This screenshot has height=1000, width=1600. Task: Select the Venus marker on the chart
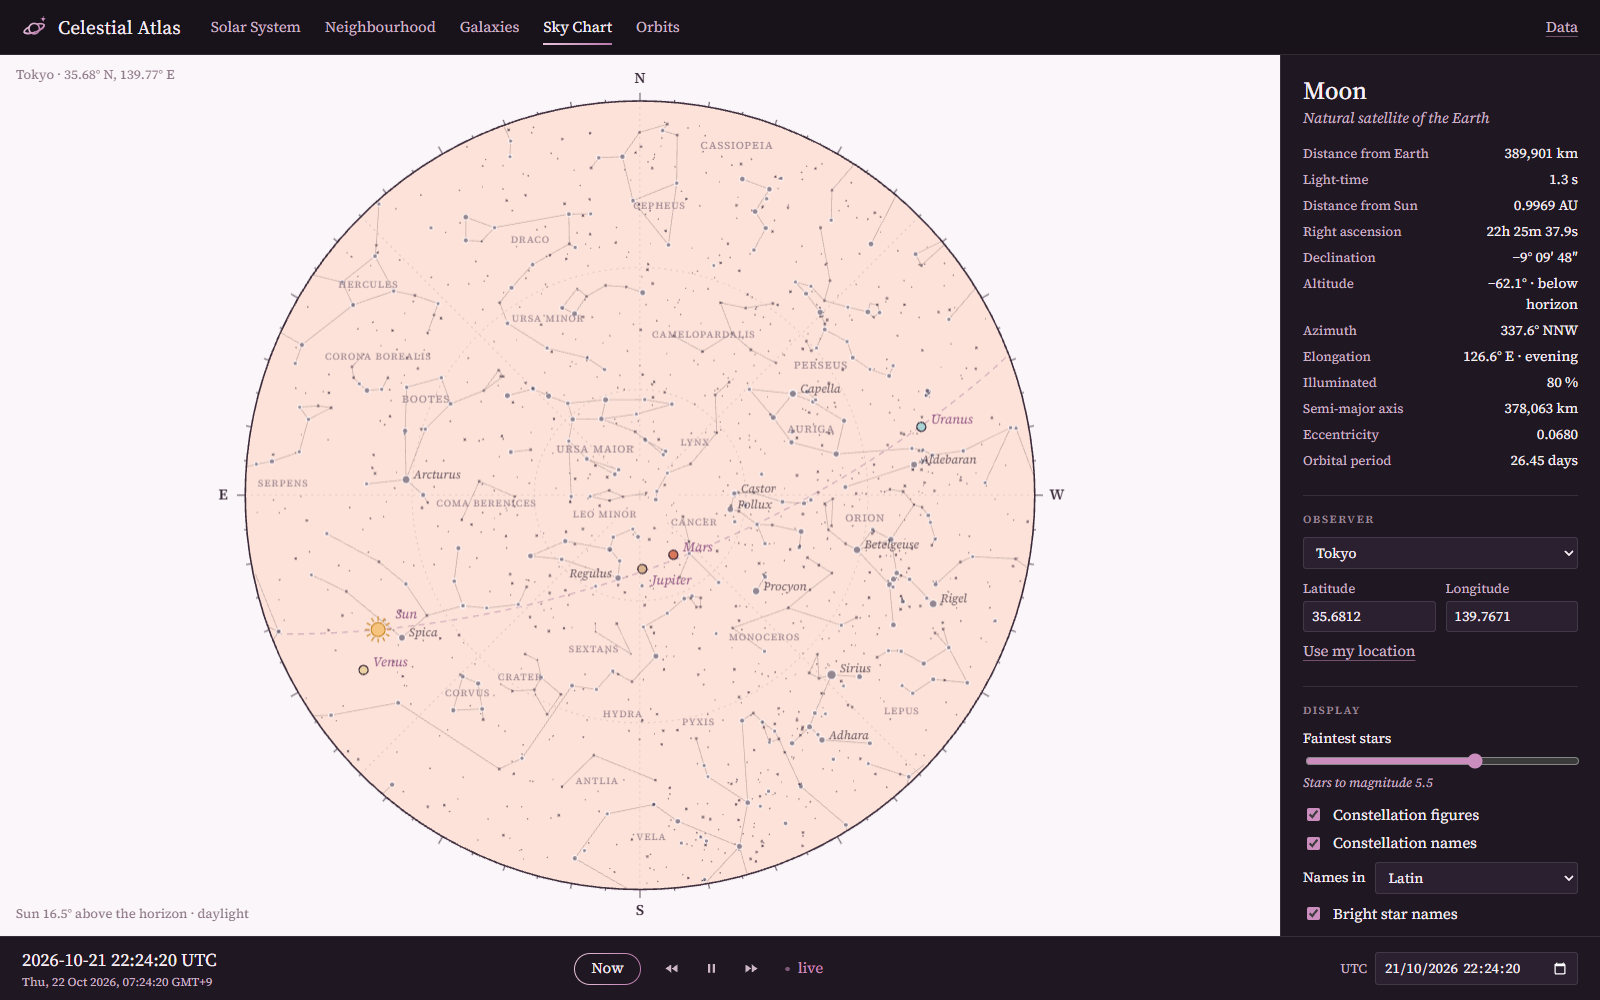(x=363, y=670)
